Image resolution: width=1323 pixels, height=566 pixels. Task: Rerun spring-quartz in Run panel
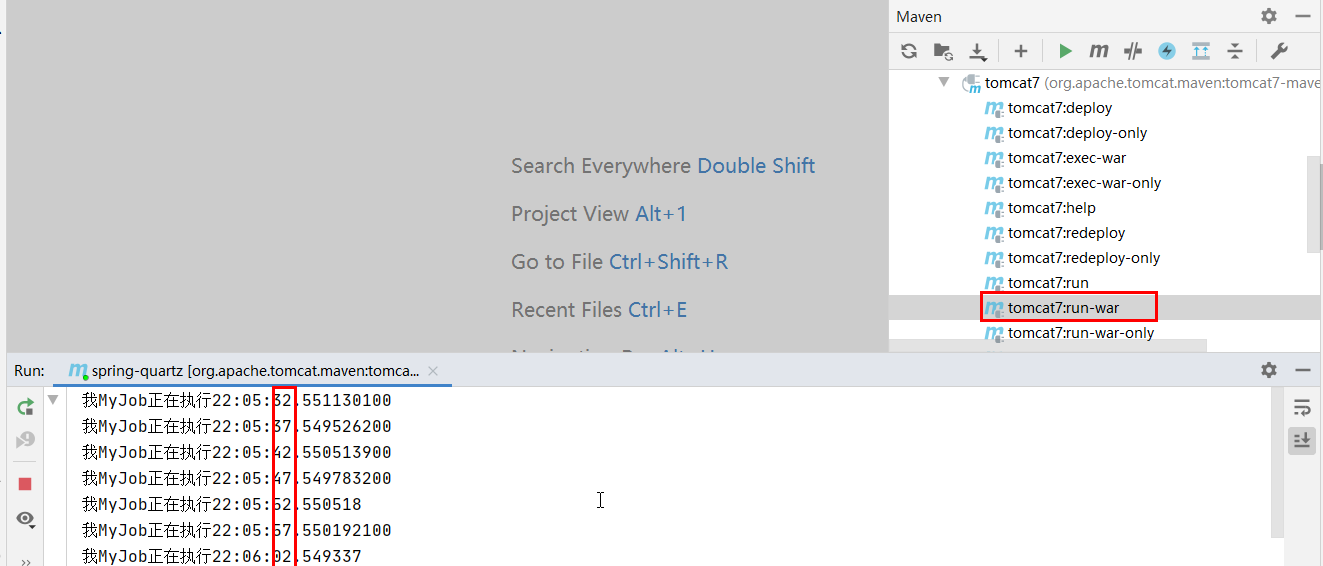[25, 407]
